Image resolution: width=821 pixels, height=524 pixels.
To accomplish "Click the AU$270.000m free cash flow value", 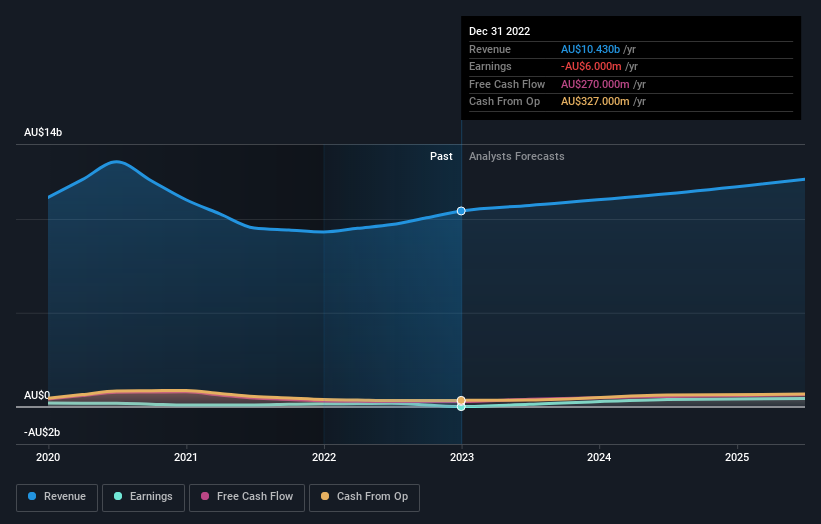I will tap(595, 84).
